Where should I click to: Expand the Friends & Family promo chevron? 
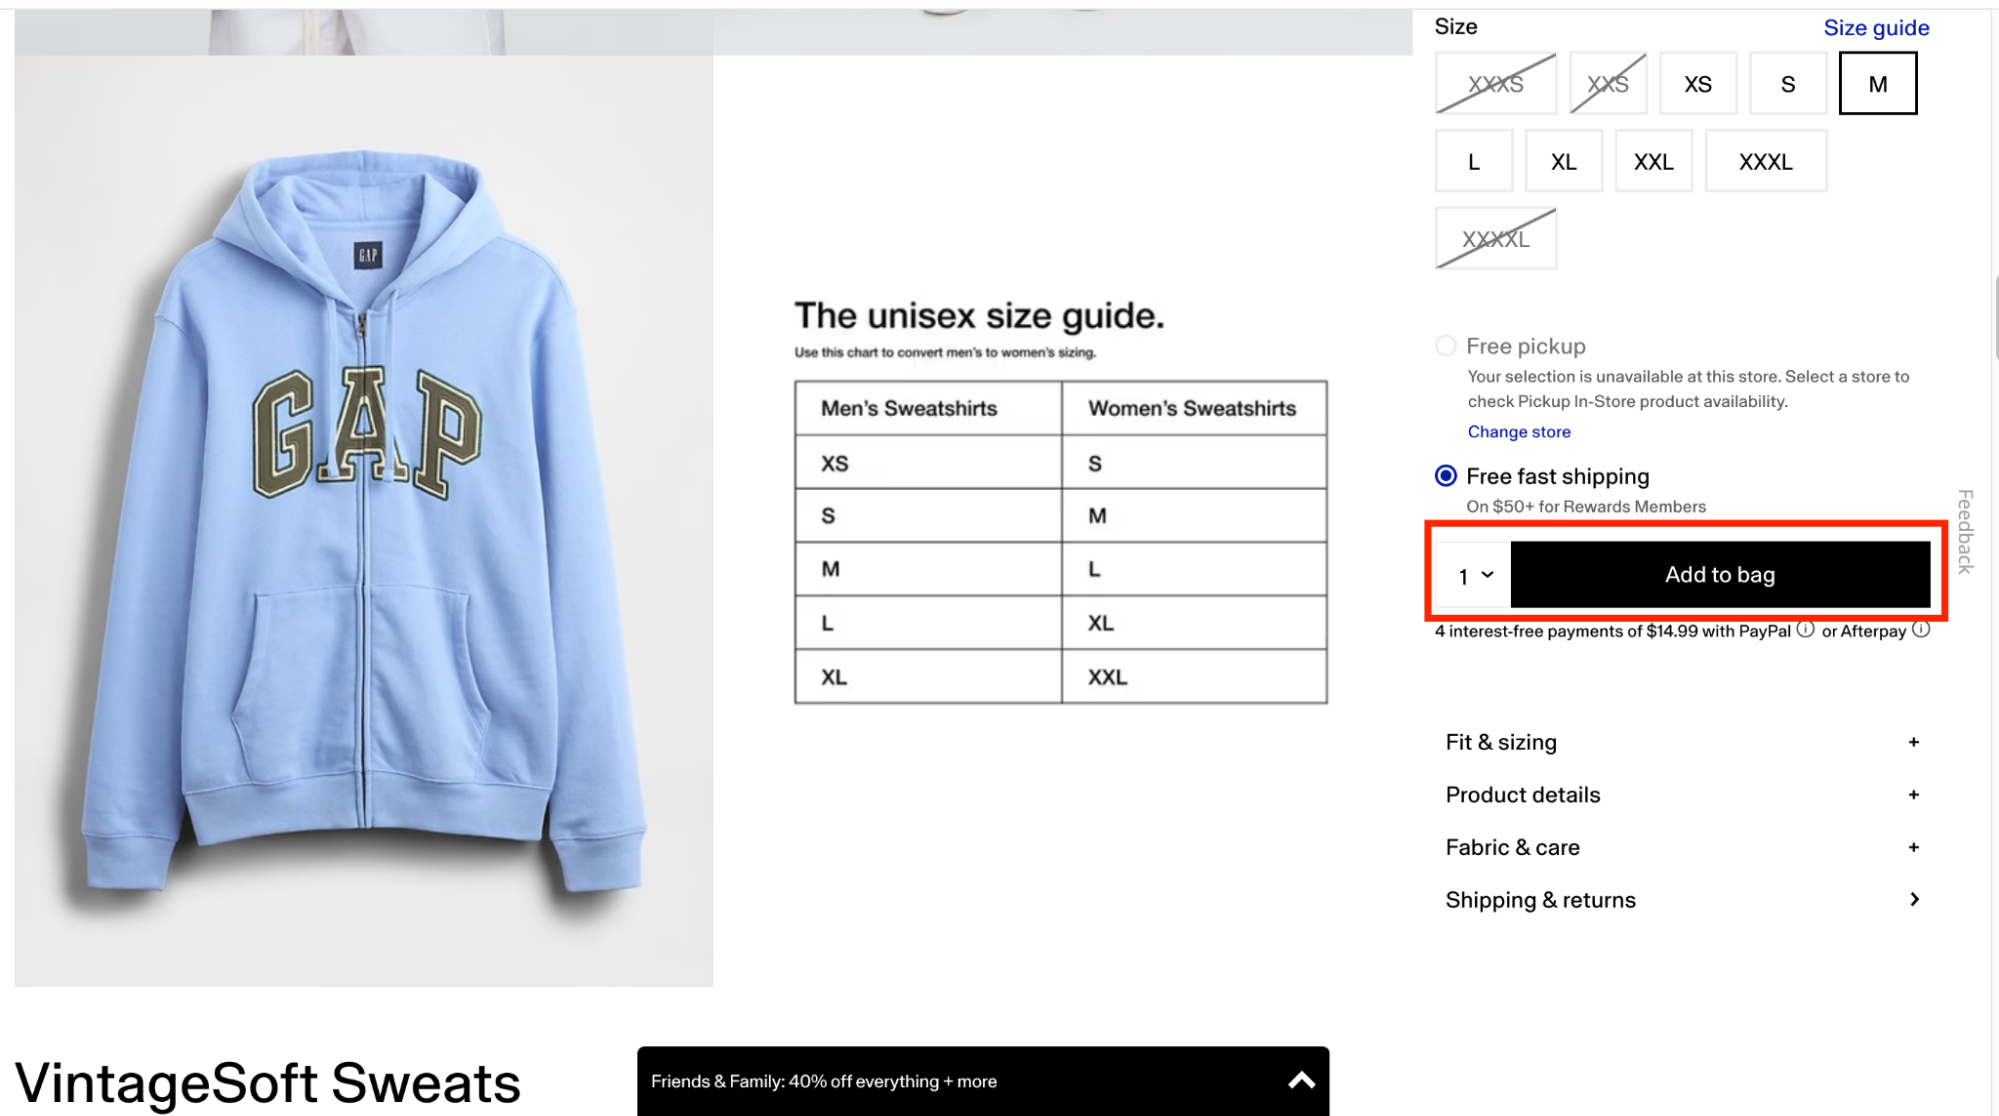[1301, 1081]
